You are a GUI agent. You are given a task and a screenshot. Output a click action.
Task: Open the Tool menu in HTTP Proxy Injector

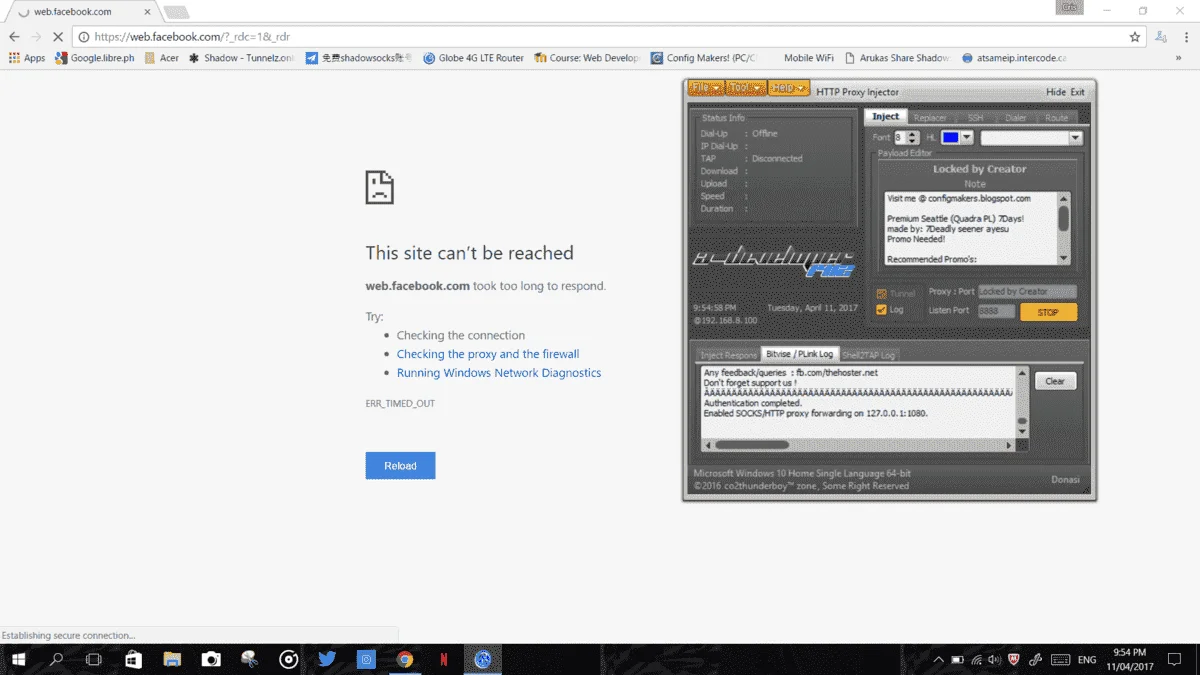point(746,88)
